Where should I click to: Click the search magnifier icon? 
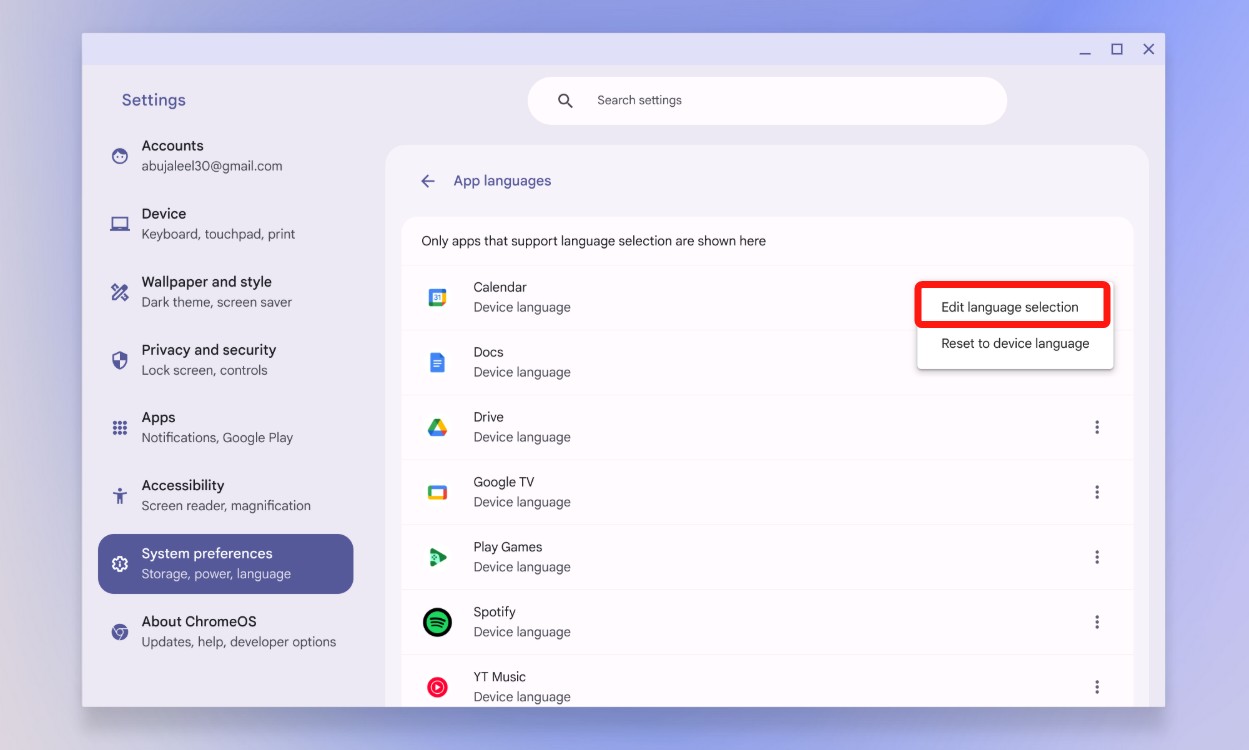565,100
